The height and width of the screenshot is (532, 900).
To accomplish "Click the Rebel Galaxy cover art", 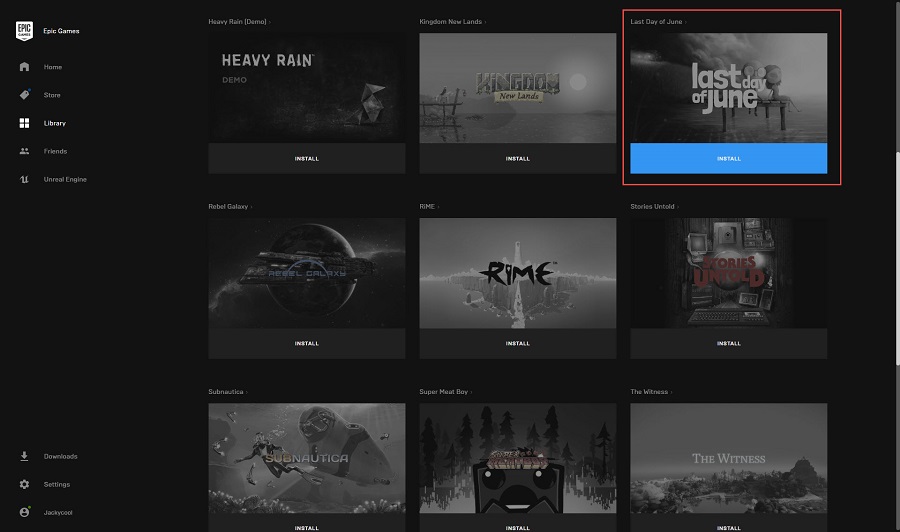I will point(307,273).
